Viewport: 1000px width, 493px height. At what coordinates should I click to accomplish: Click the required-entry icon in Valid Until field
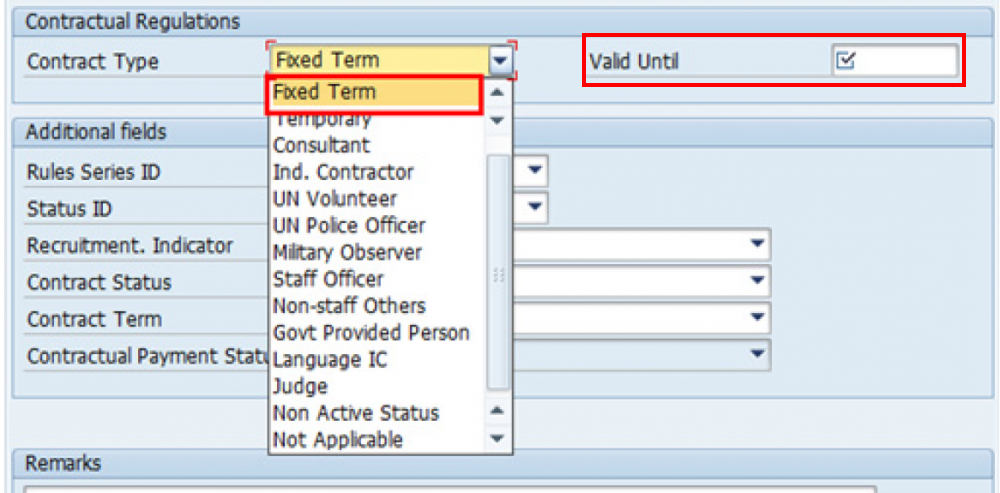(x=846, y=62)
